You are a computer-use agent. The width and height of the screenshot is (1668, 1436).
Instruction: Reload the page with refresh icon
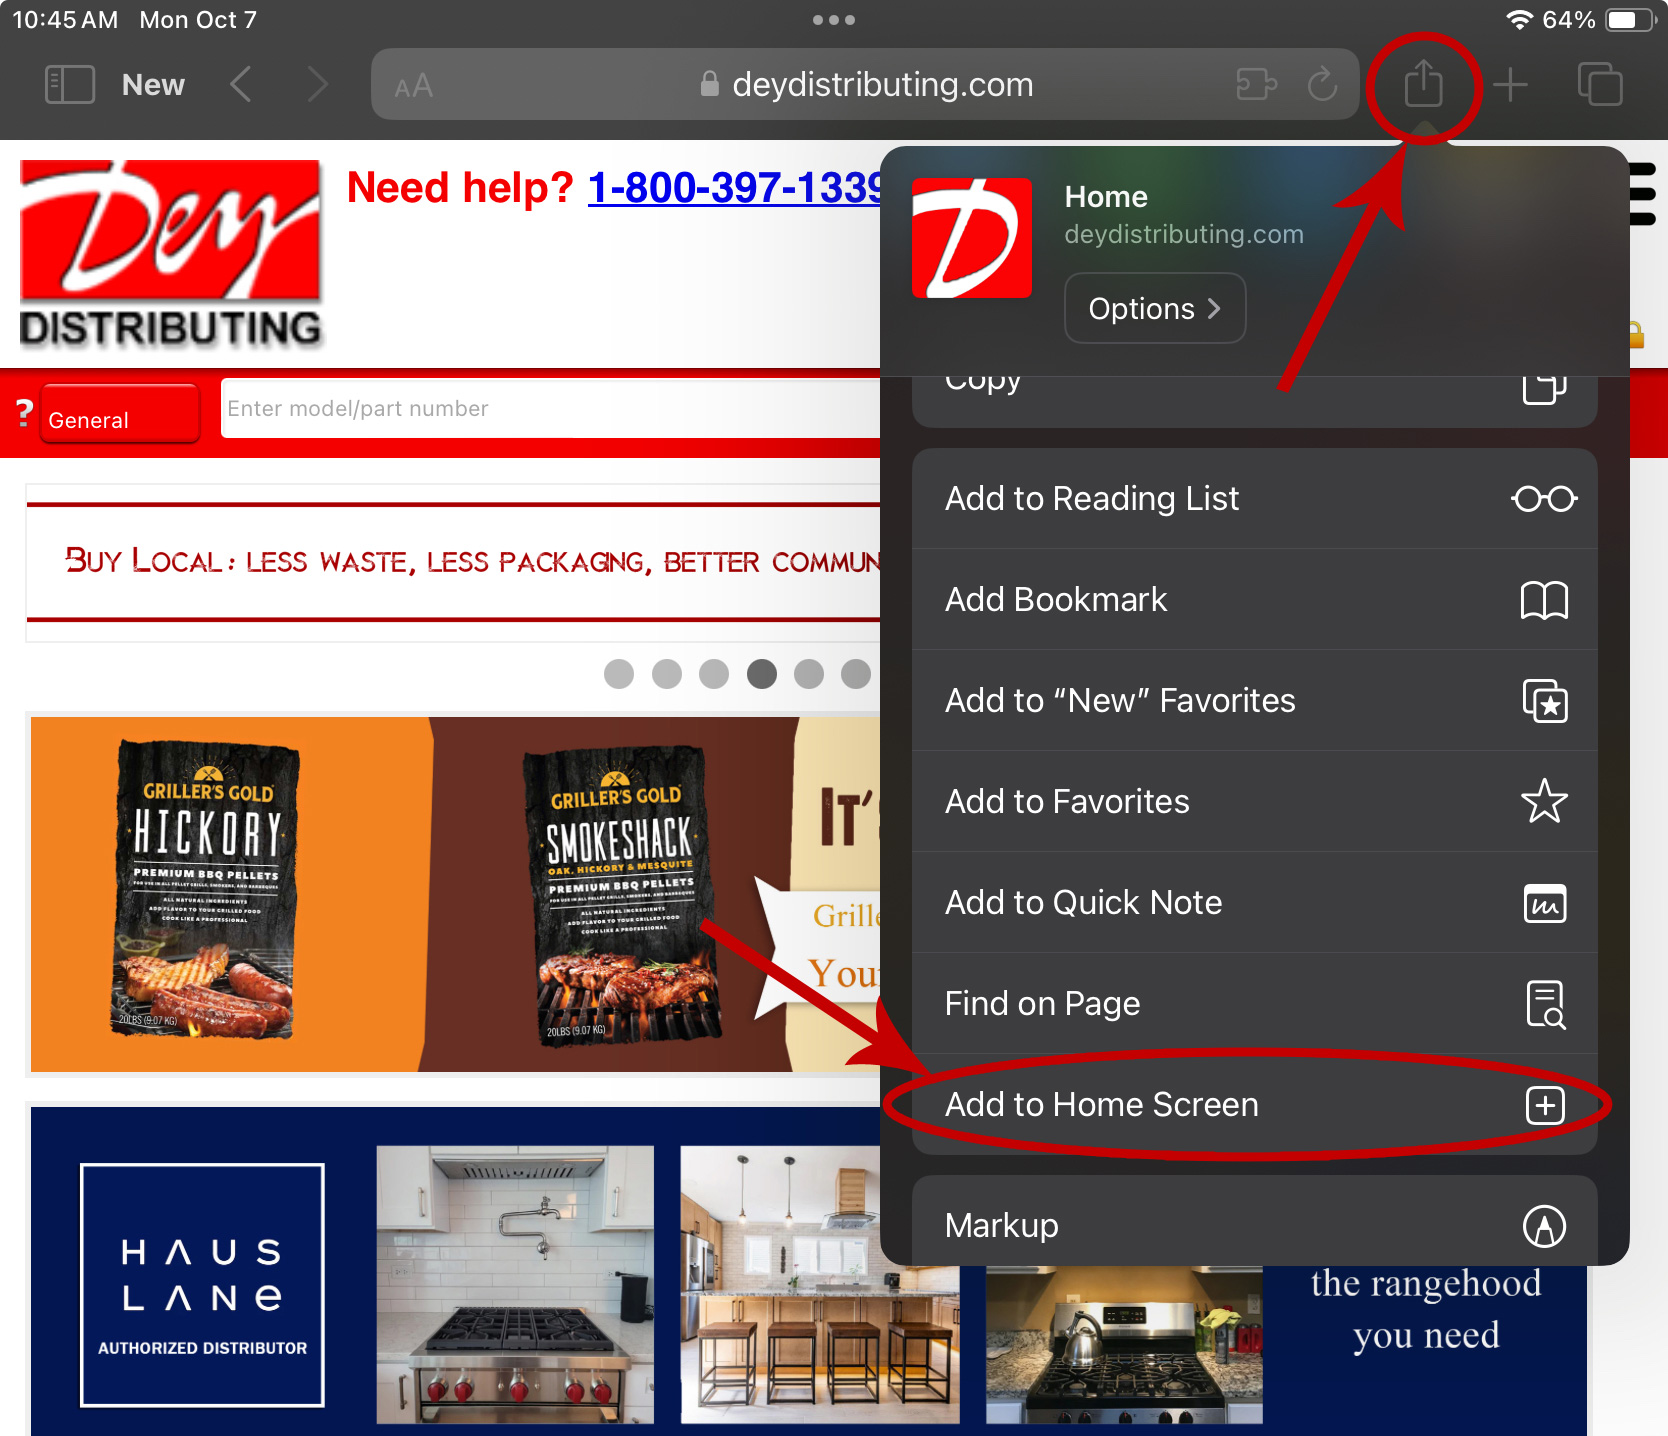[x=1322, y=85]
